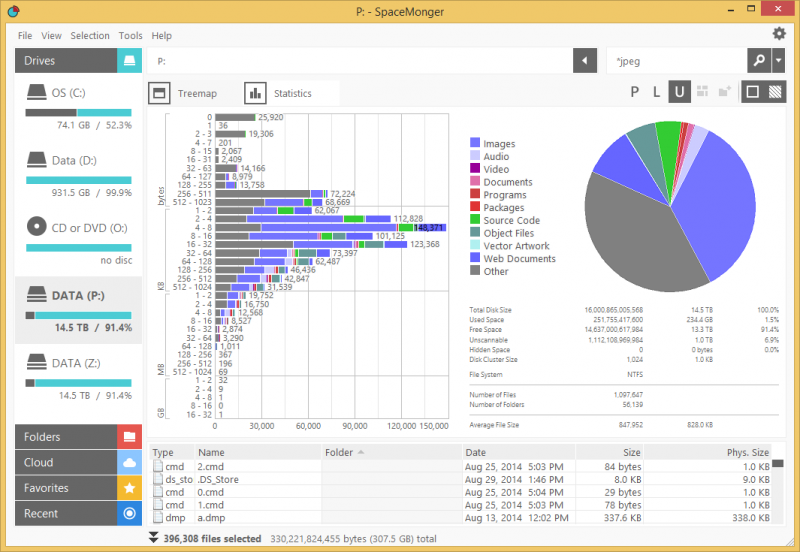Click the Recent panel icon
This screenshot has width=800, height=552.
coord(129,514)
